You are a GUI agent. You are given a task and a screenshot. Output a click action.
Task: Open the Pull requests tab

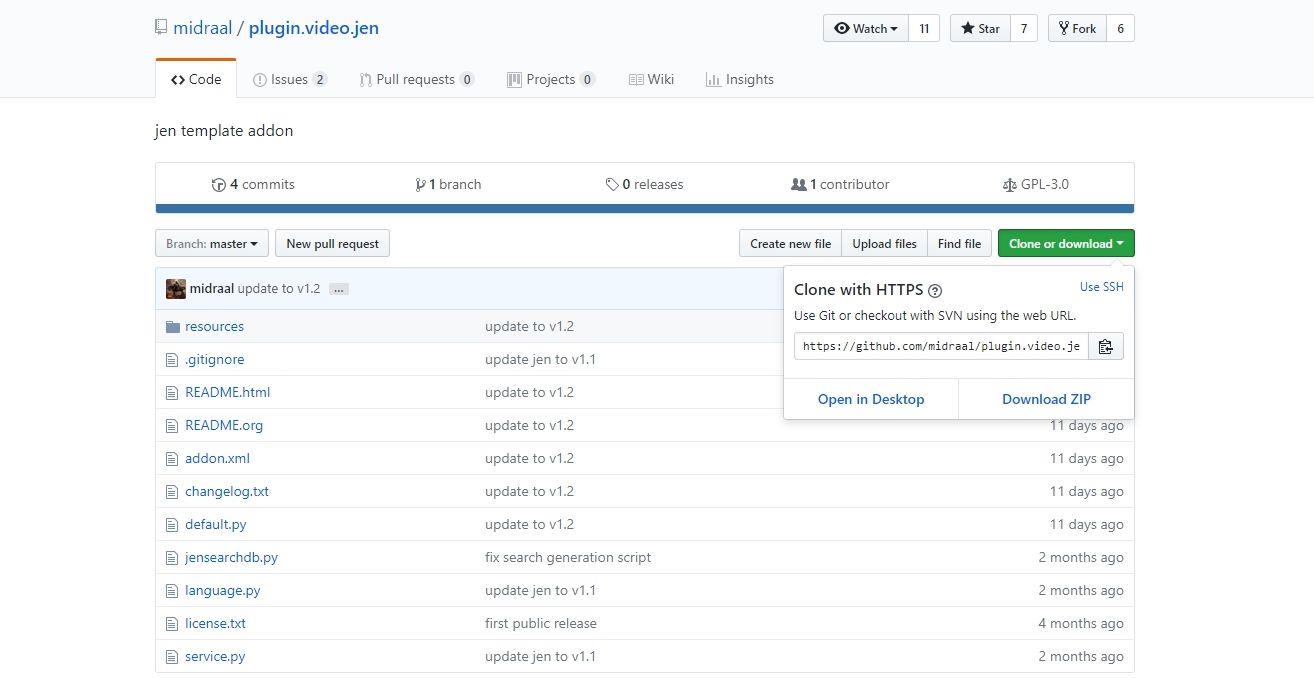coord(415,79)
